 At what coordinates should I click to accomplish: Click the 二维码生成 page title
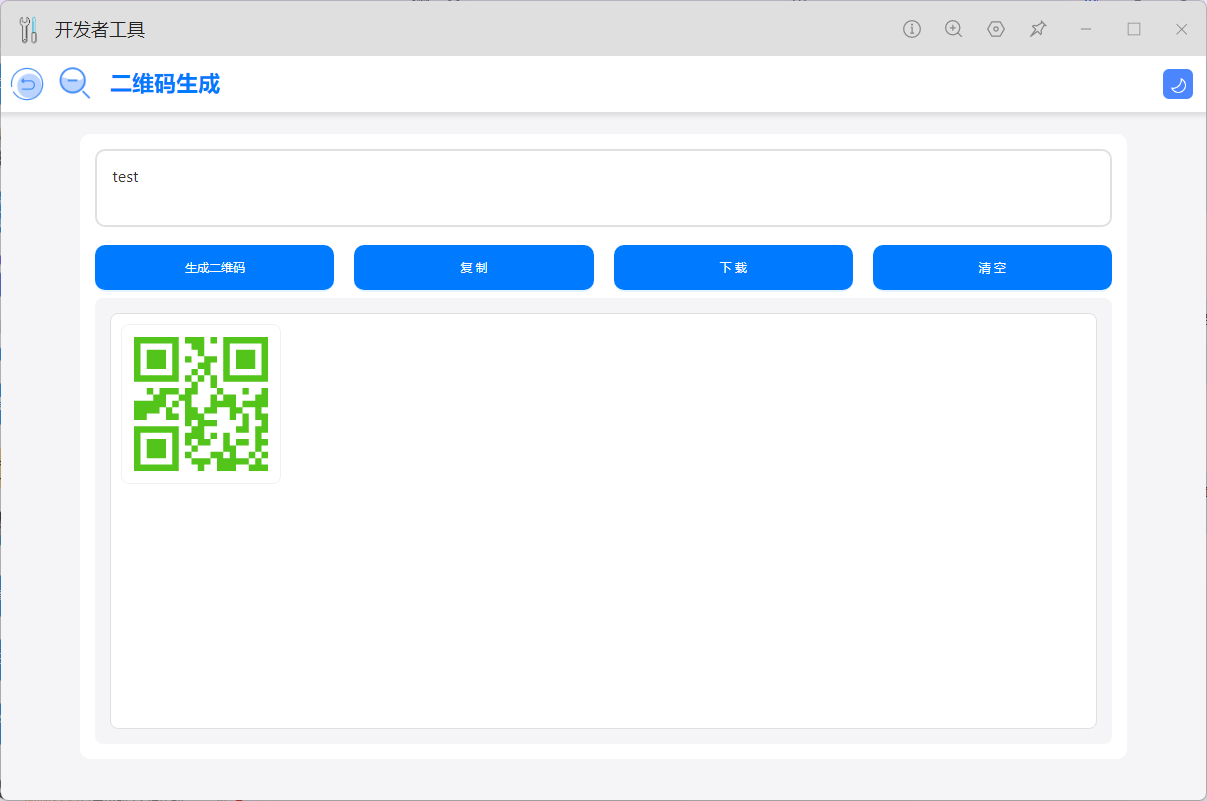(165, 84)
